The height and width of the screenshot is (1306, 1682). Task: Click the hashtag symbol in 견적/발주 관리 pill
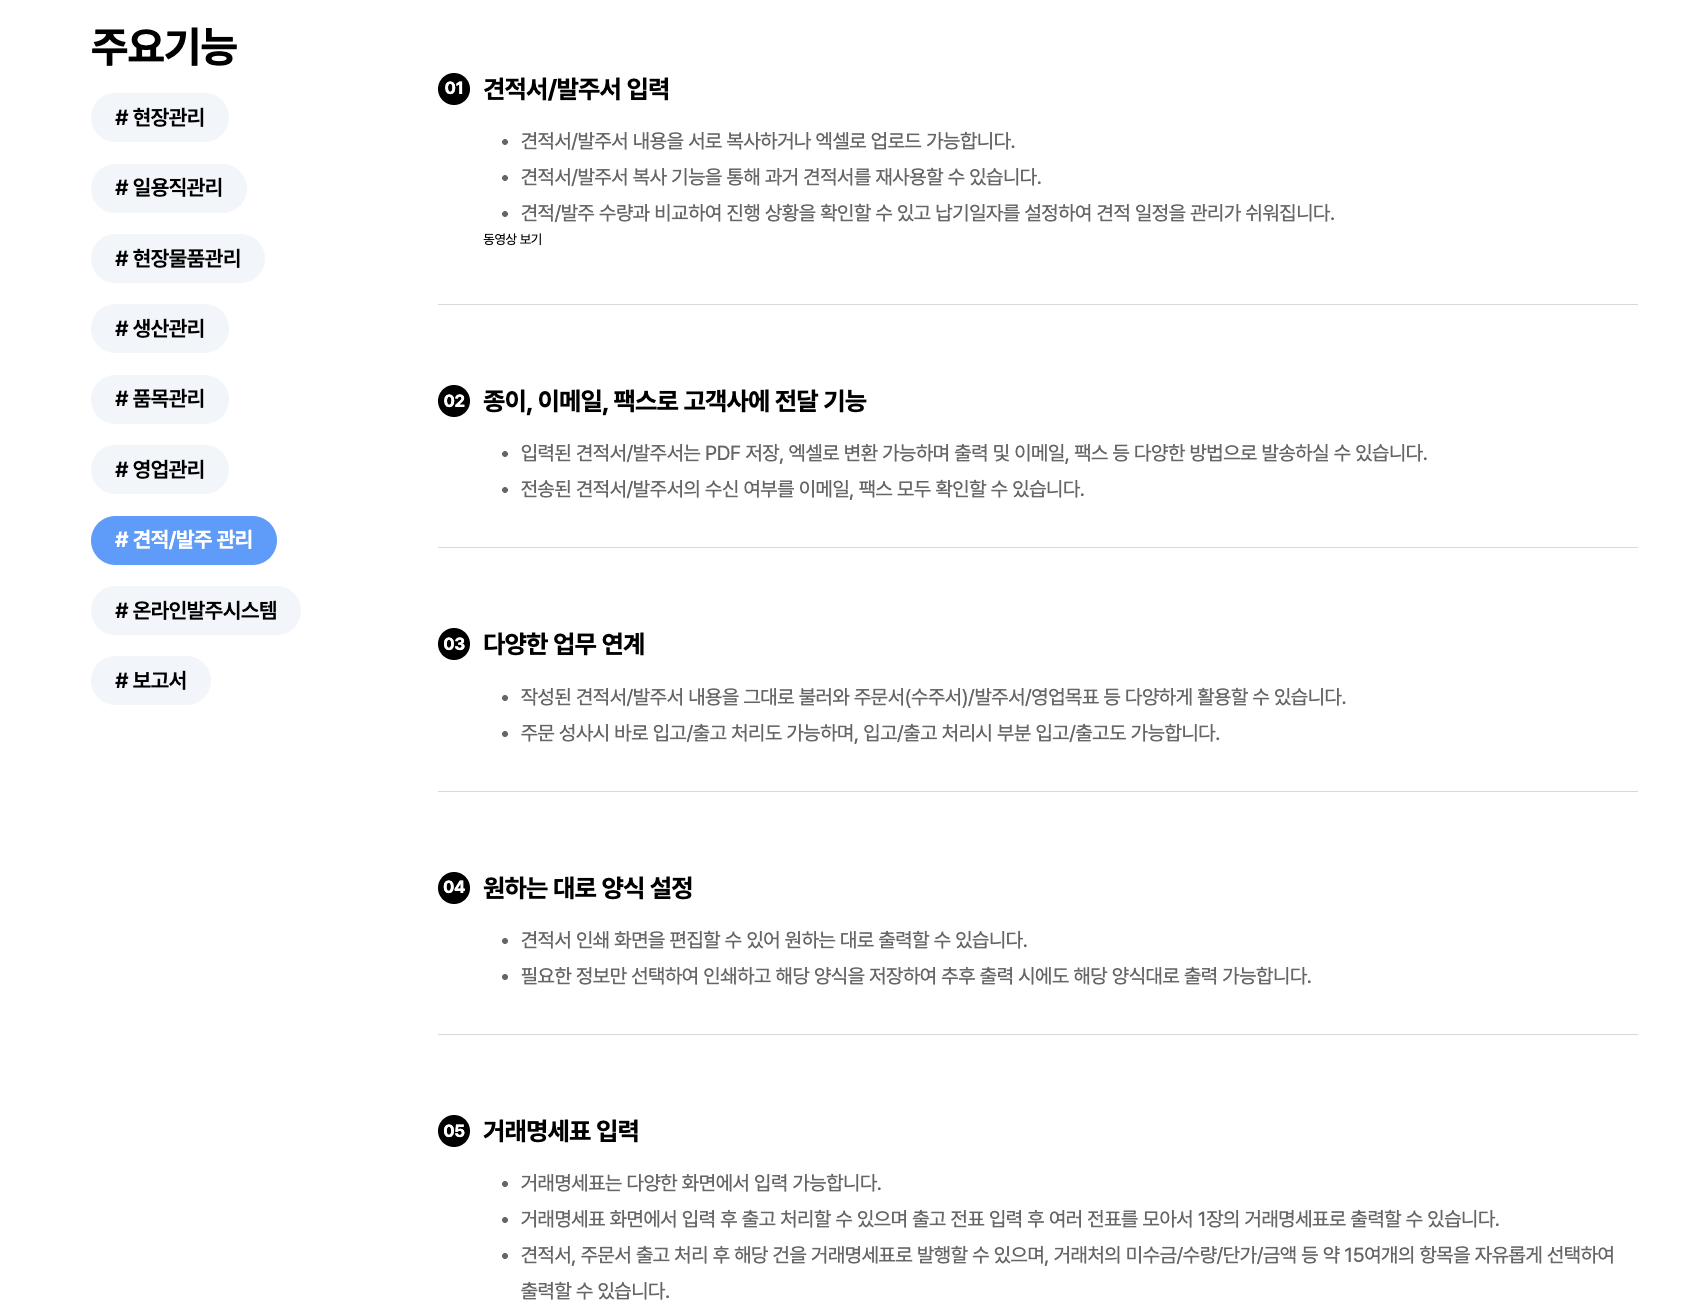click(123, 540)
